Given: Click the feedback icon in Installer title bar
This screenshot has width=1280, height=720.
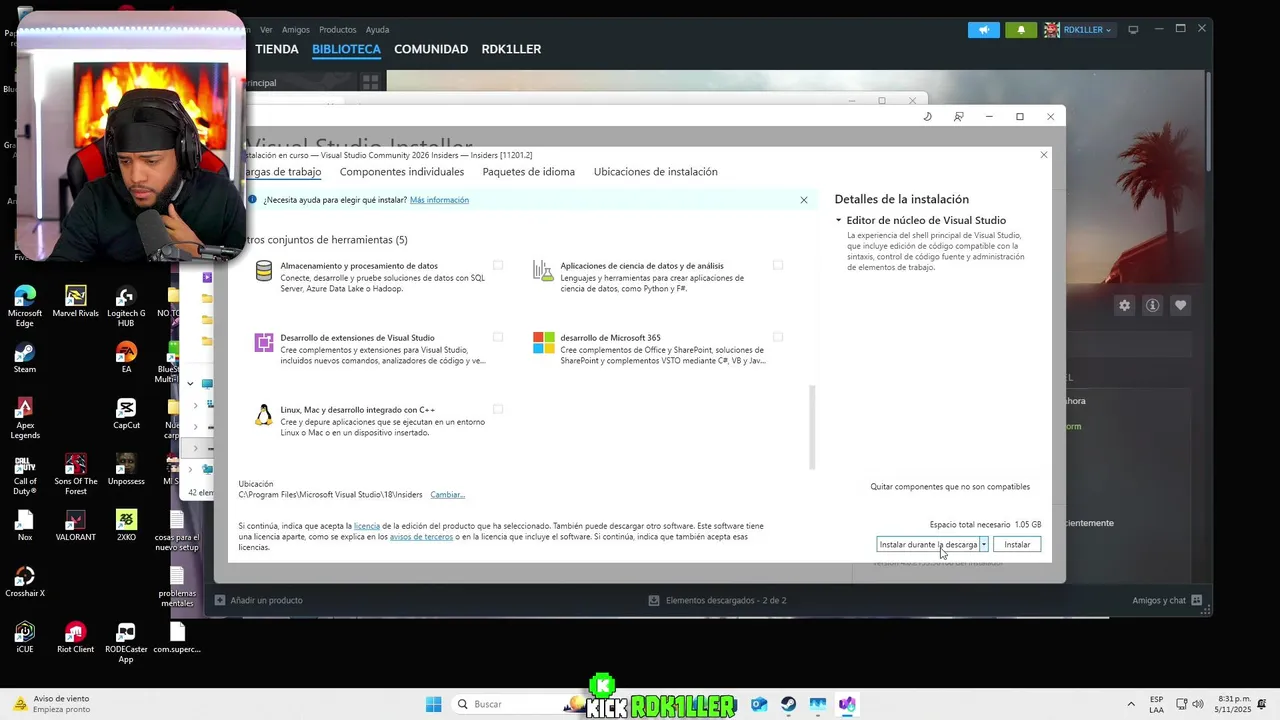Looking at the screenshot, I should [x=958, y=117].
